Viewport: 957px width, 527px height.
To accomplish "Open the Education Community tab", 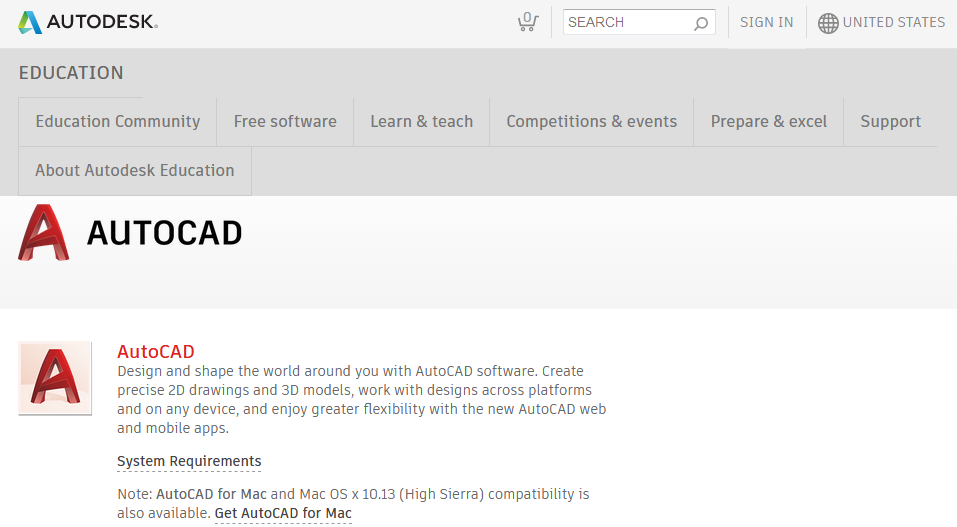I will pos(118,122).
